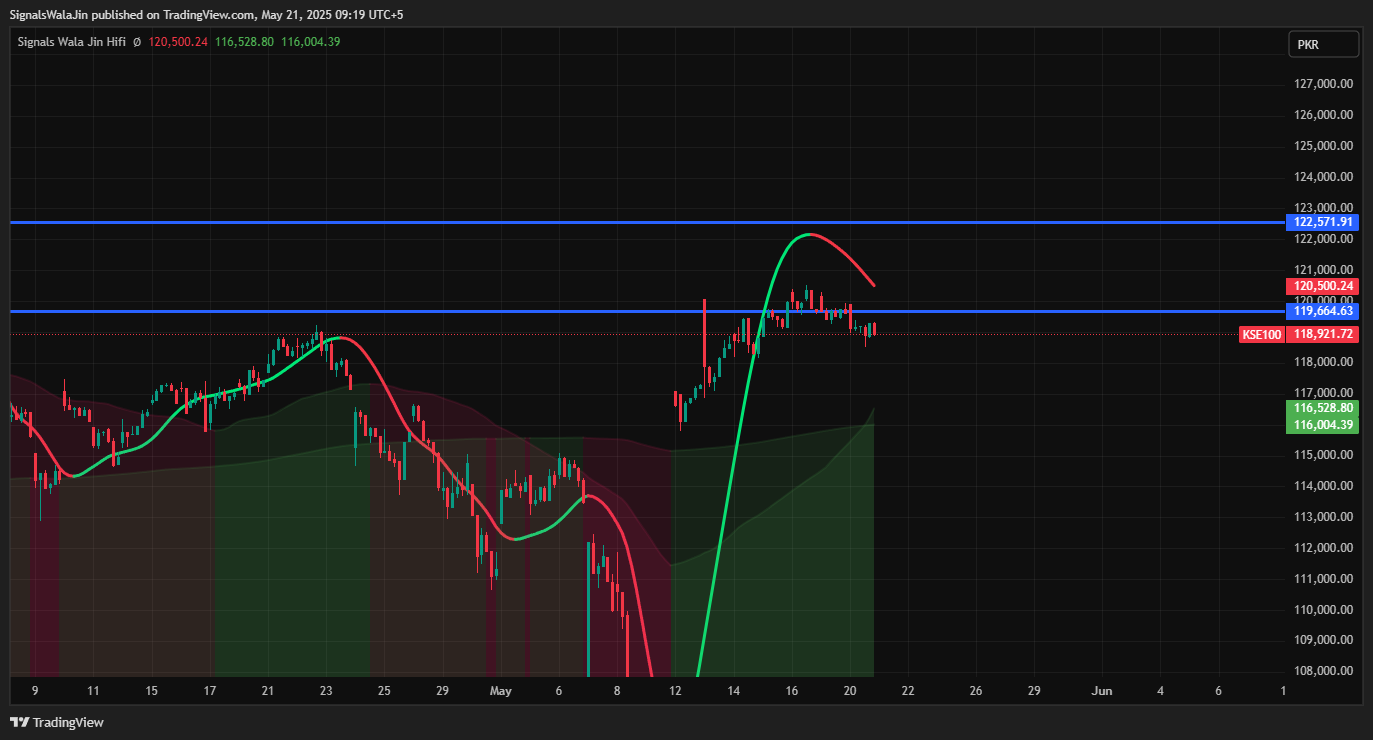Click the KSE100 symbol label
The height and width of the screenshot is (740, 1373).
click(x=1261, y=334)
